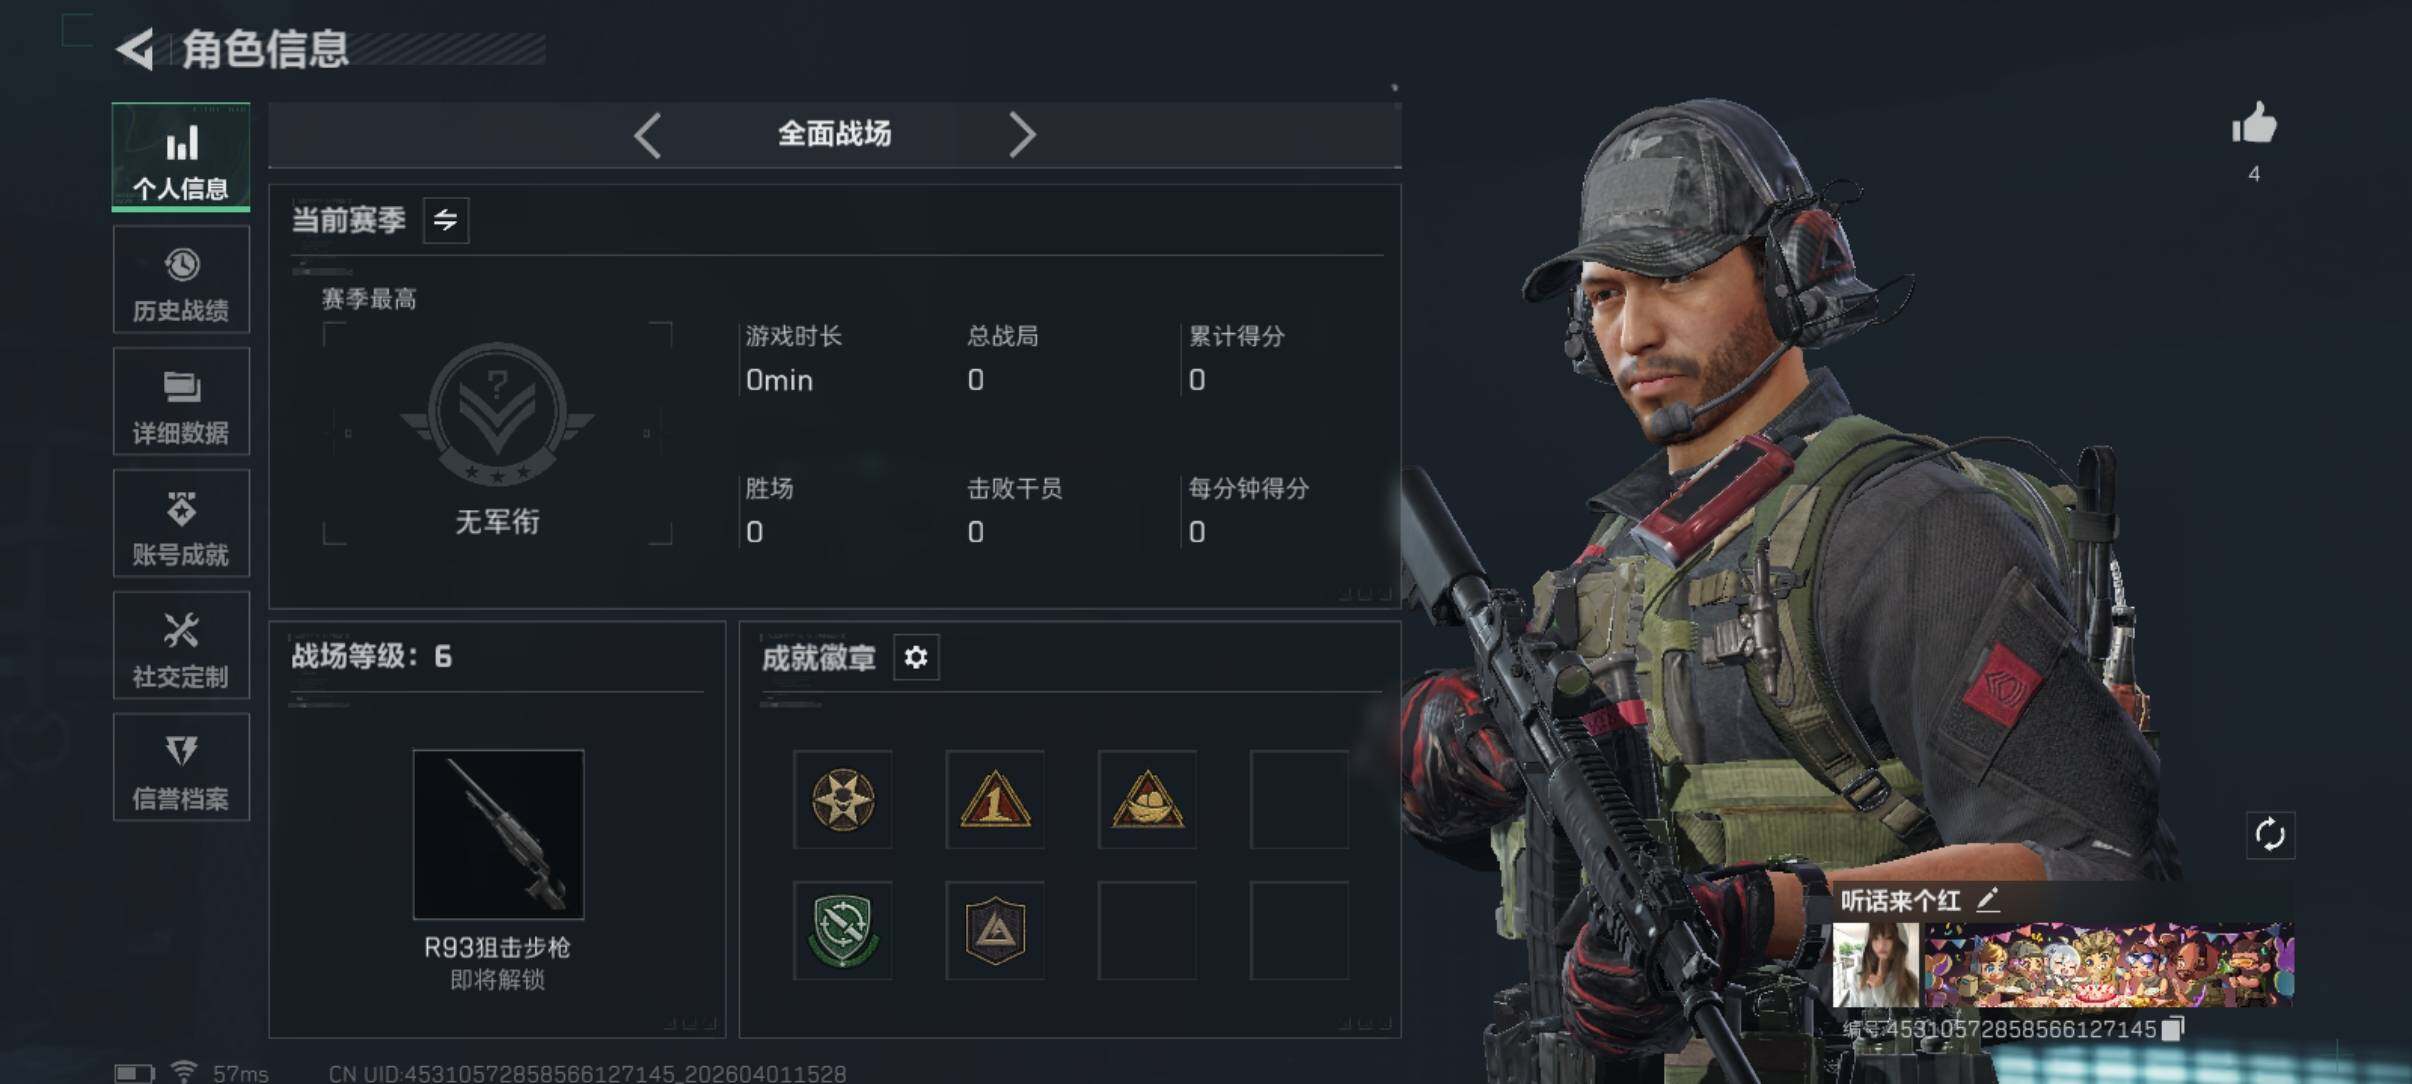Viewport: 2412px width, 1084px height.
Task: Edit the nickname 听话来个红 with pencil icon
Action: [x=1988, y=900]
